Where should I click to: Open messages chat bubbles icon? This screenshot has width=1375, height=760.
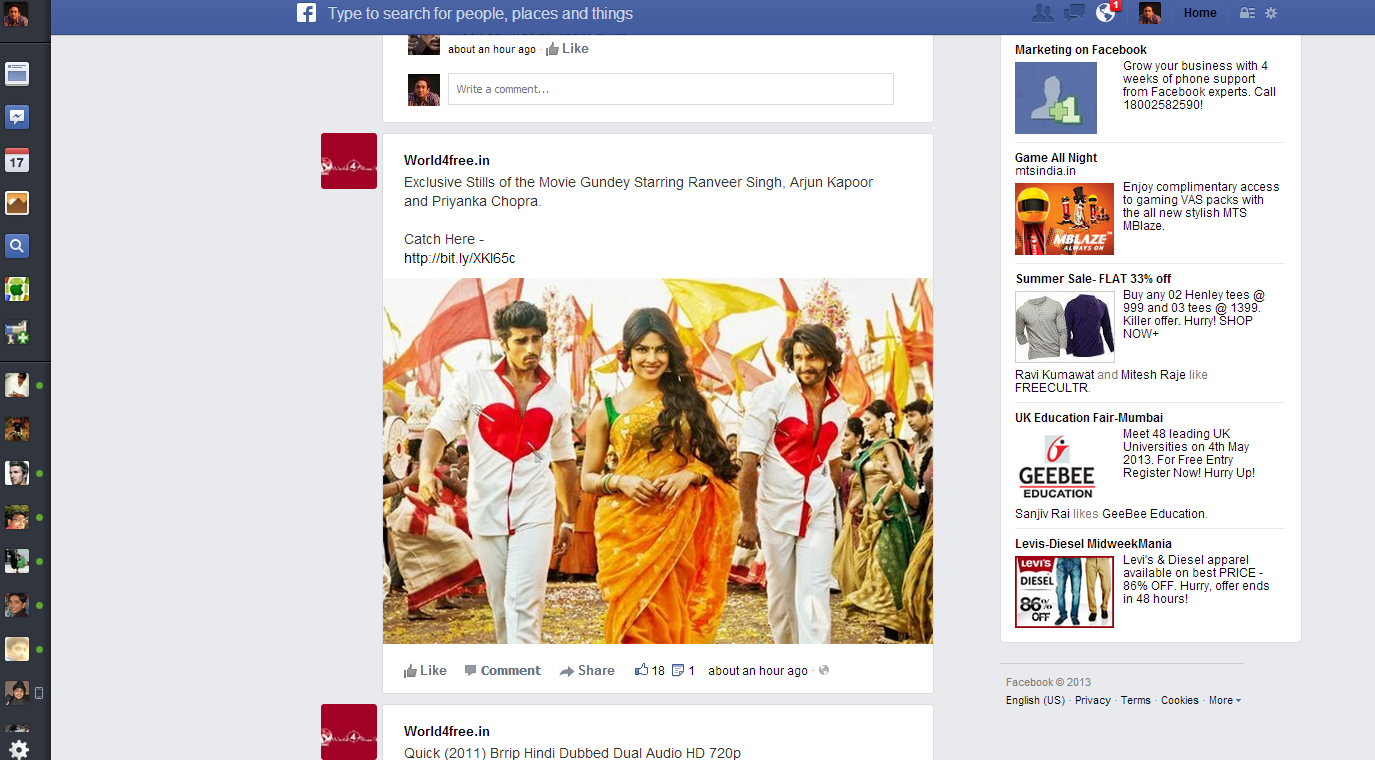click(x=1074, y=13)
